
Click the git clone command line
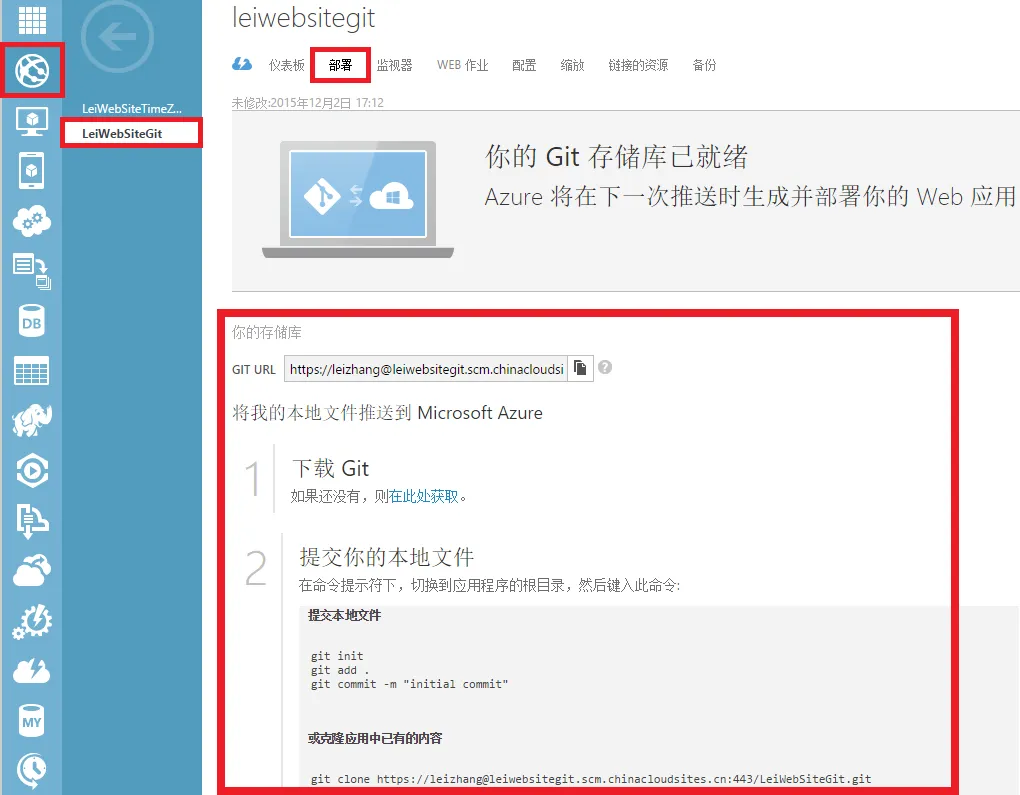pyautogui.click(x=591, y=779)
